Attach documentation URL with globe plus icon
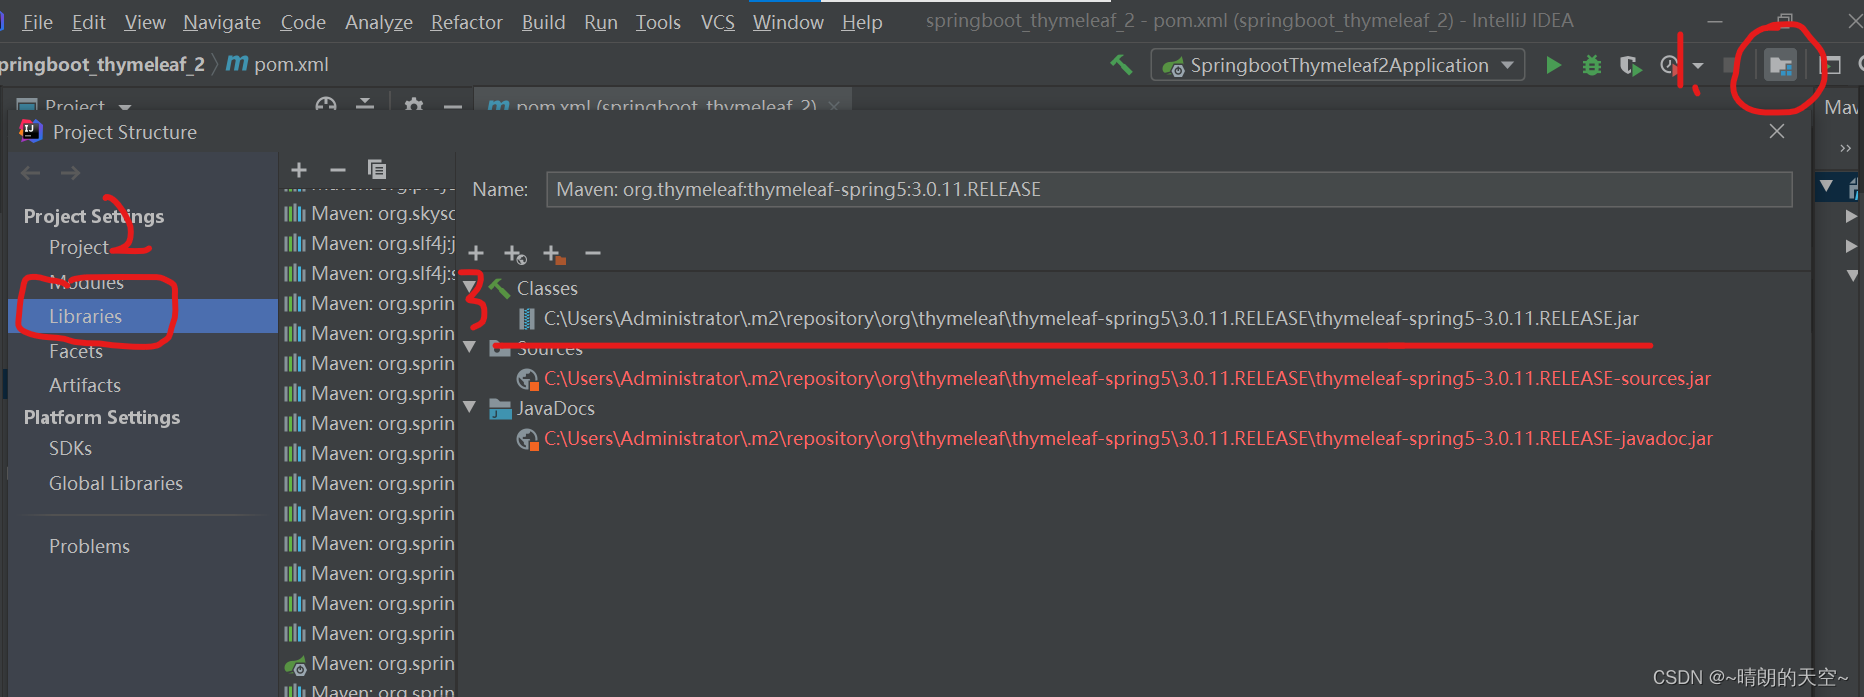 [515, 254]
